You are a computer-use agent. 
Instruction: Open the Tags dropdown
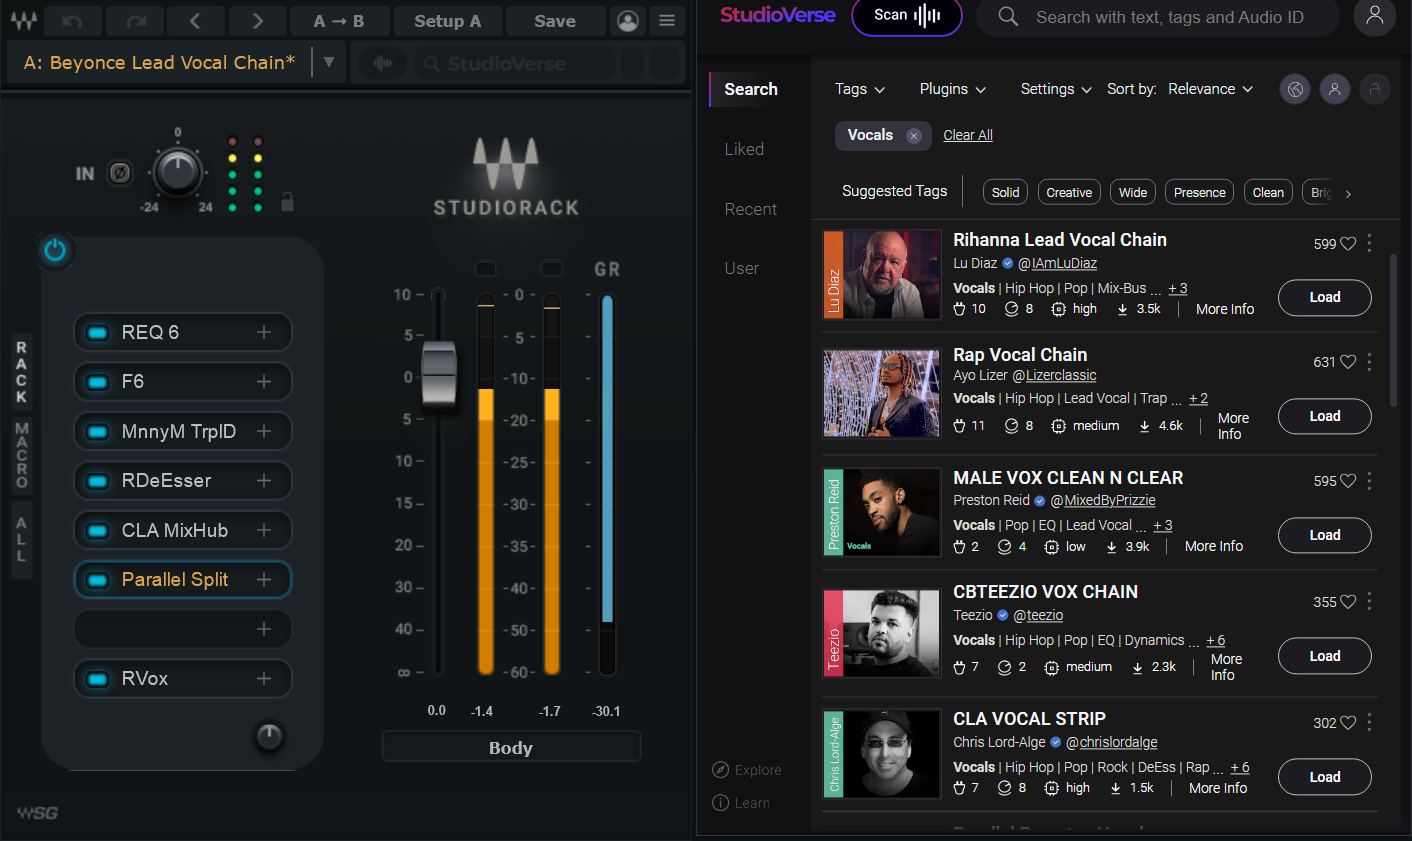click(x=860, y=89)
